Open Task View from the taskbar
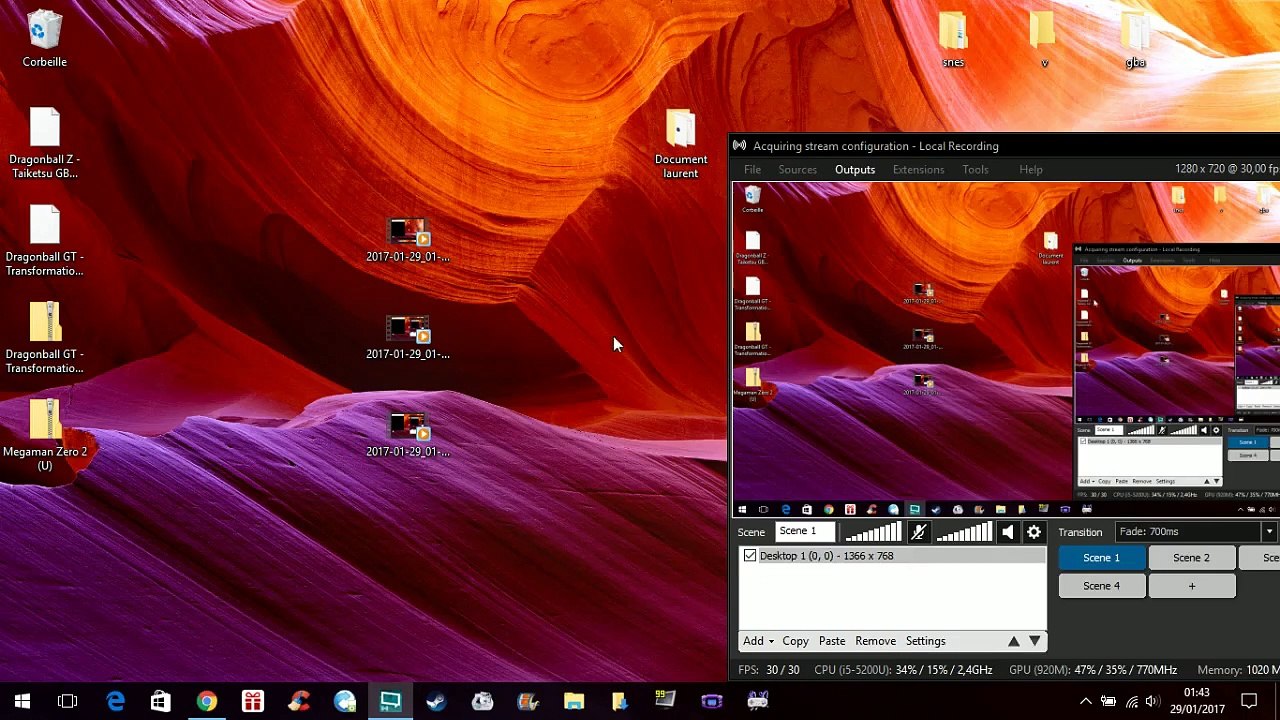 (68, 701)
